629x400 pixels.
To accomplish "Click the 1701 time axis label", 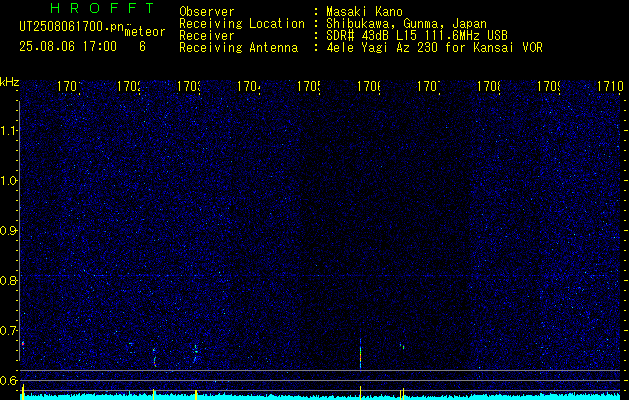I will (x=69, y=86).
